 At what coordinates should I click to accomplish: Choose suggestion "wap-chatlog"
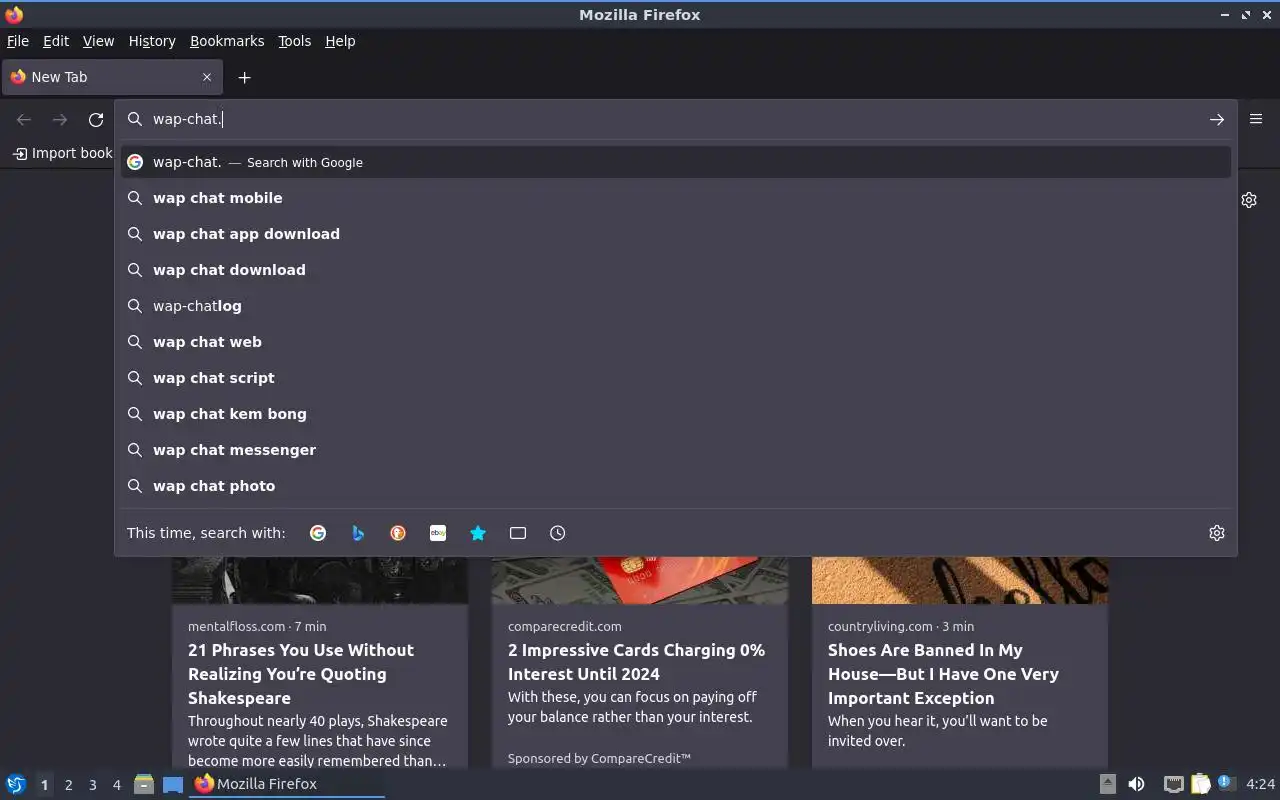pos(676,306)
